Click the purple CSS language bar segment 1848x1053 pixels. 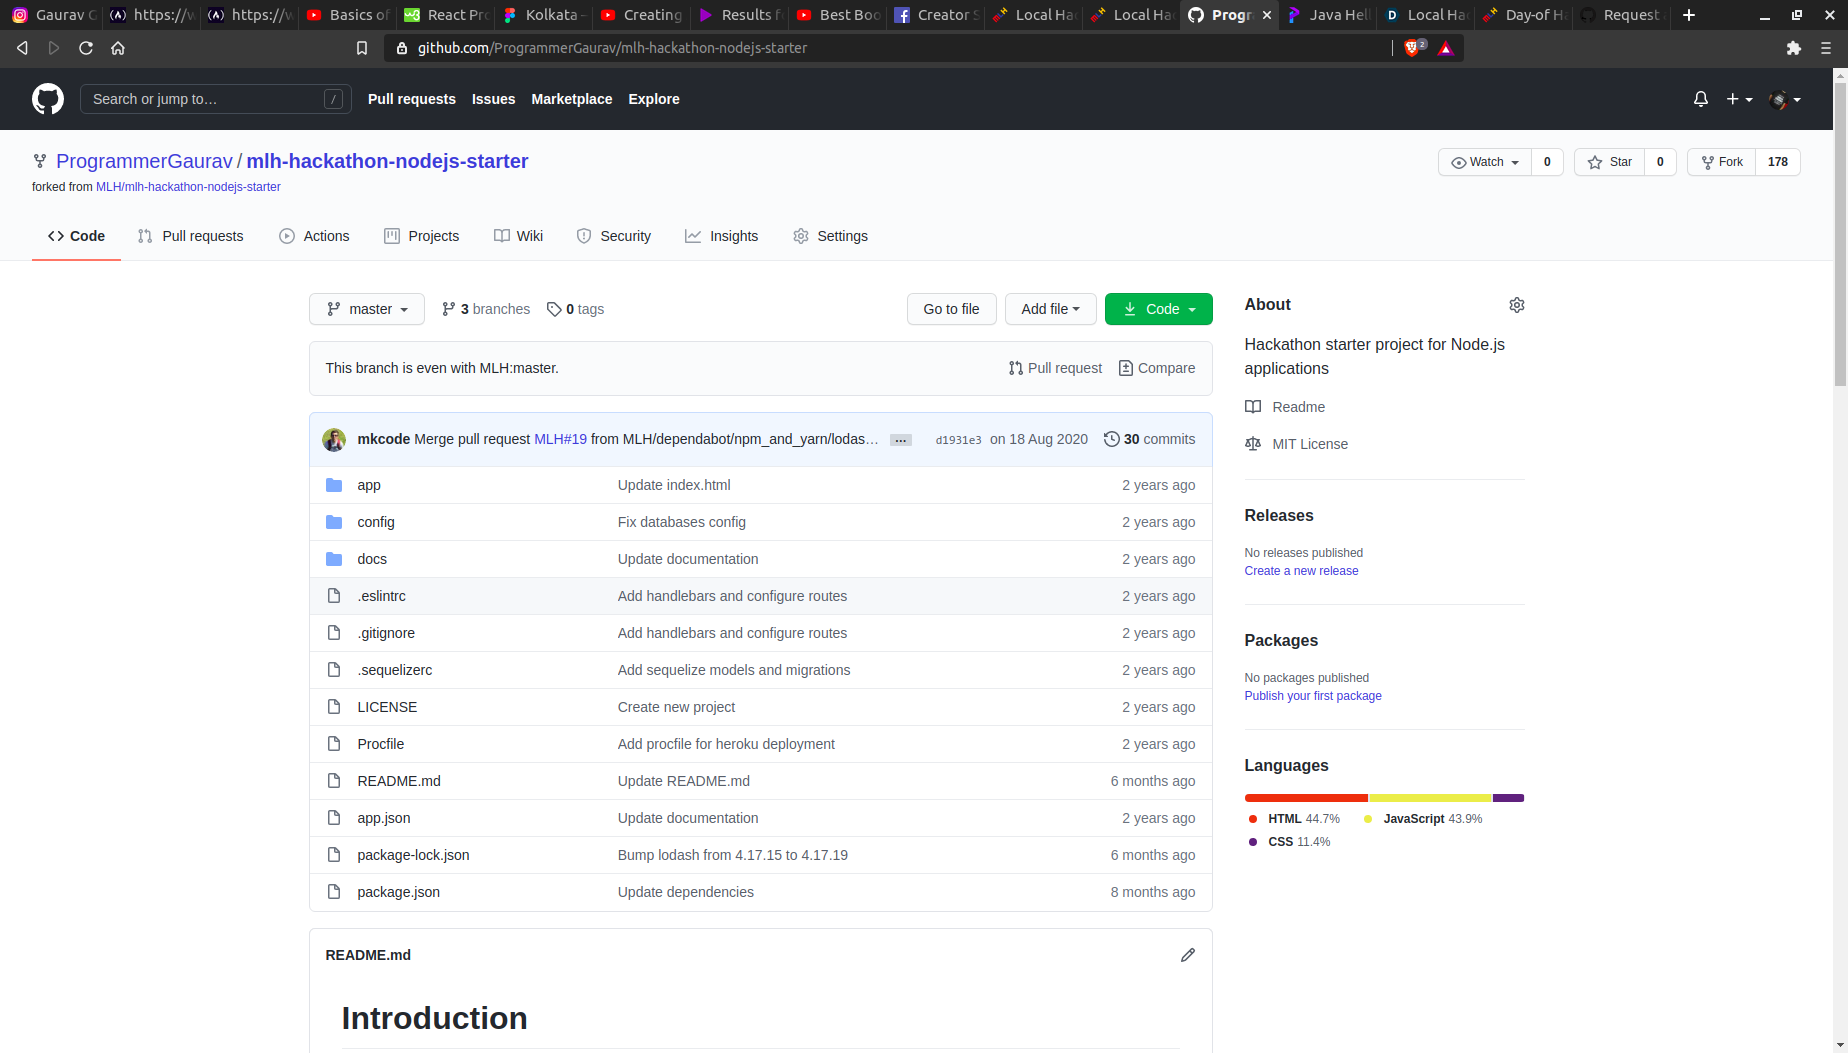click(1508, 798)
